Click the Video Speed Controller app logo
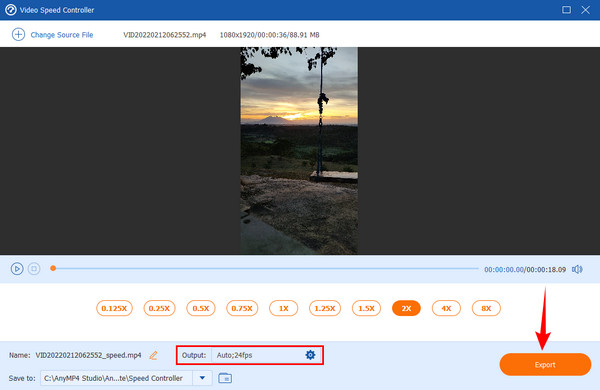 coord(11,10)
